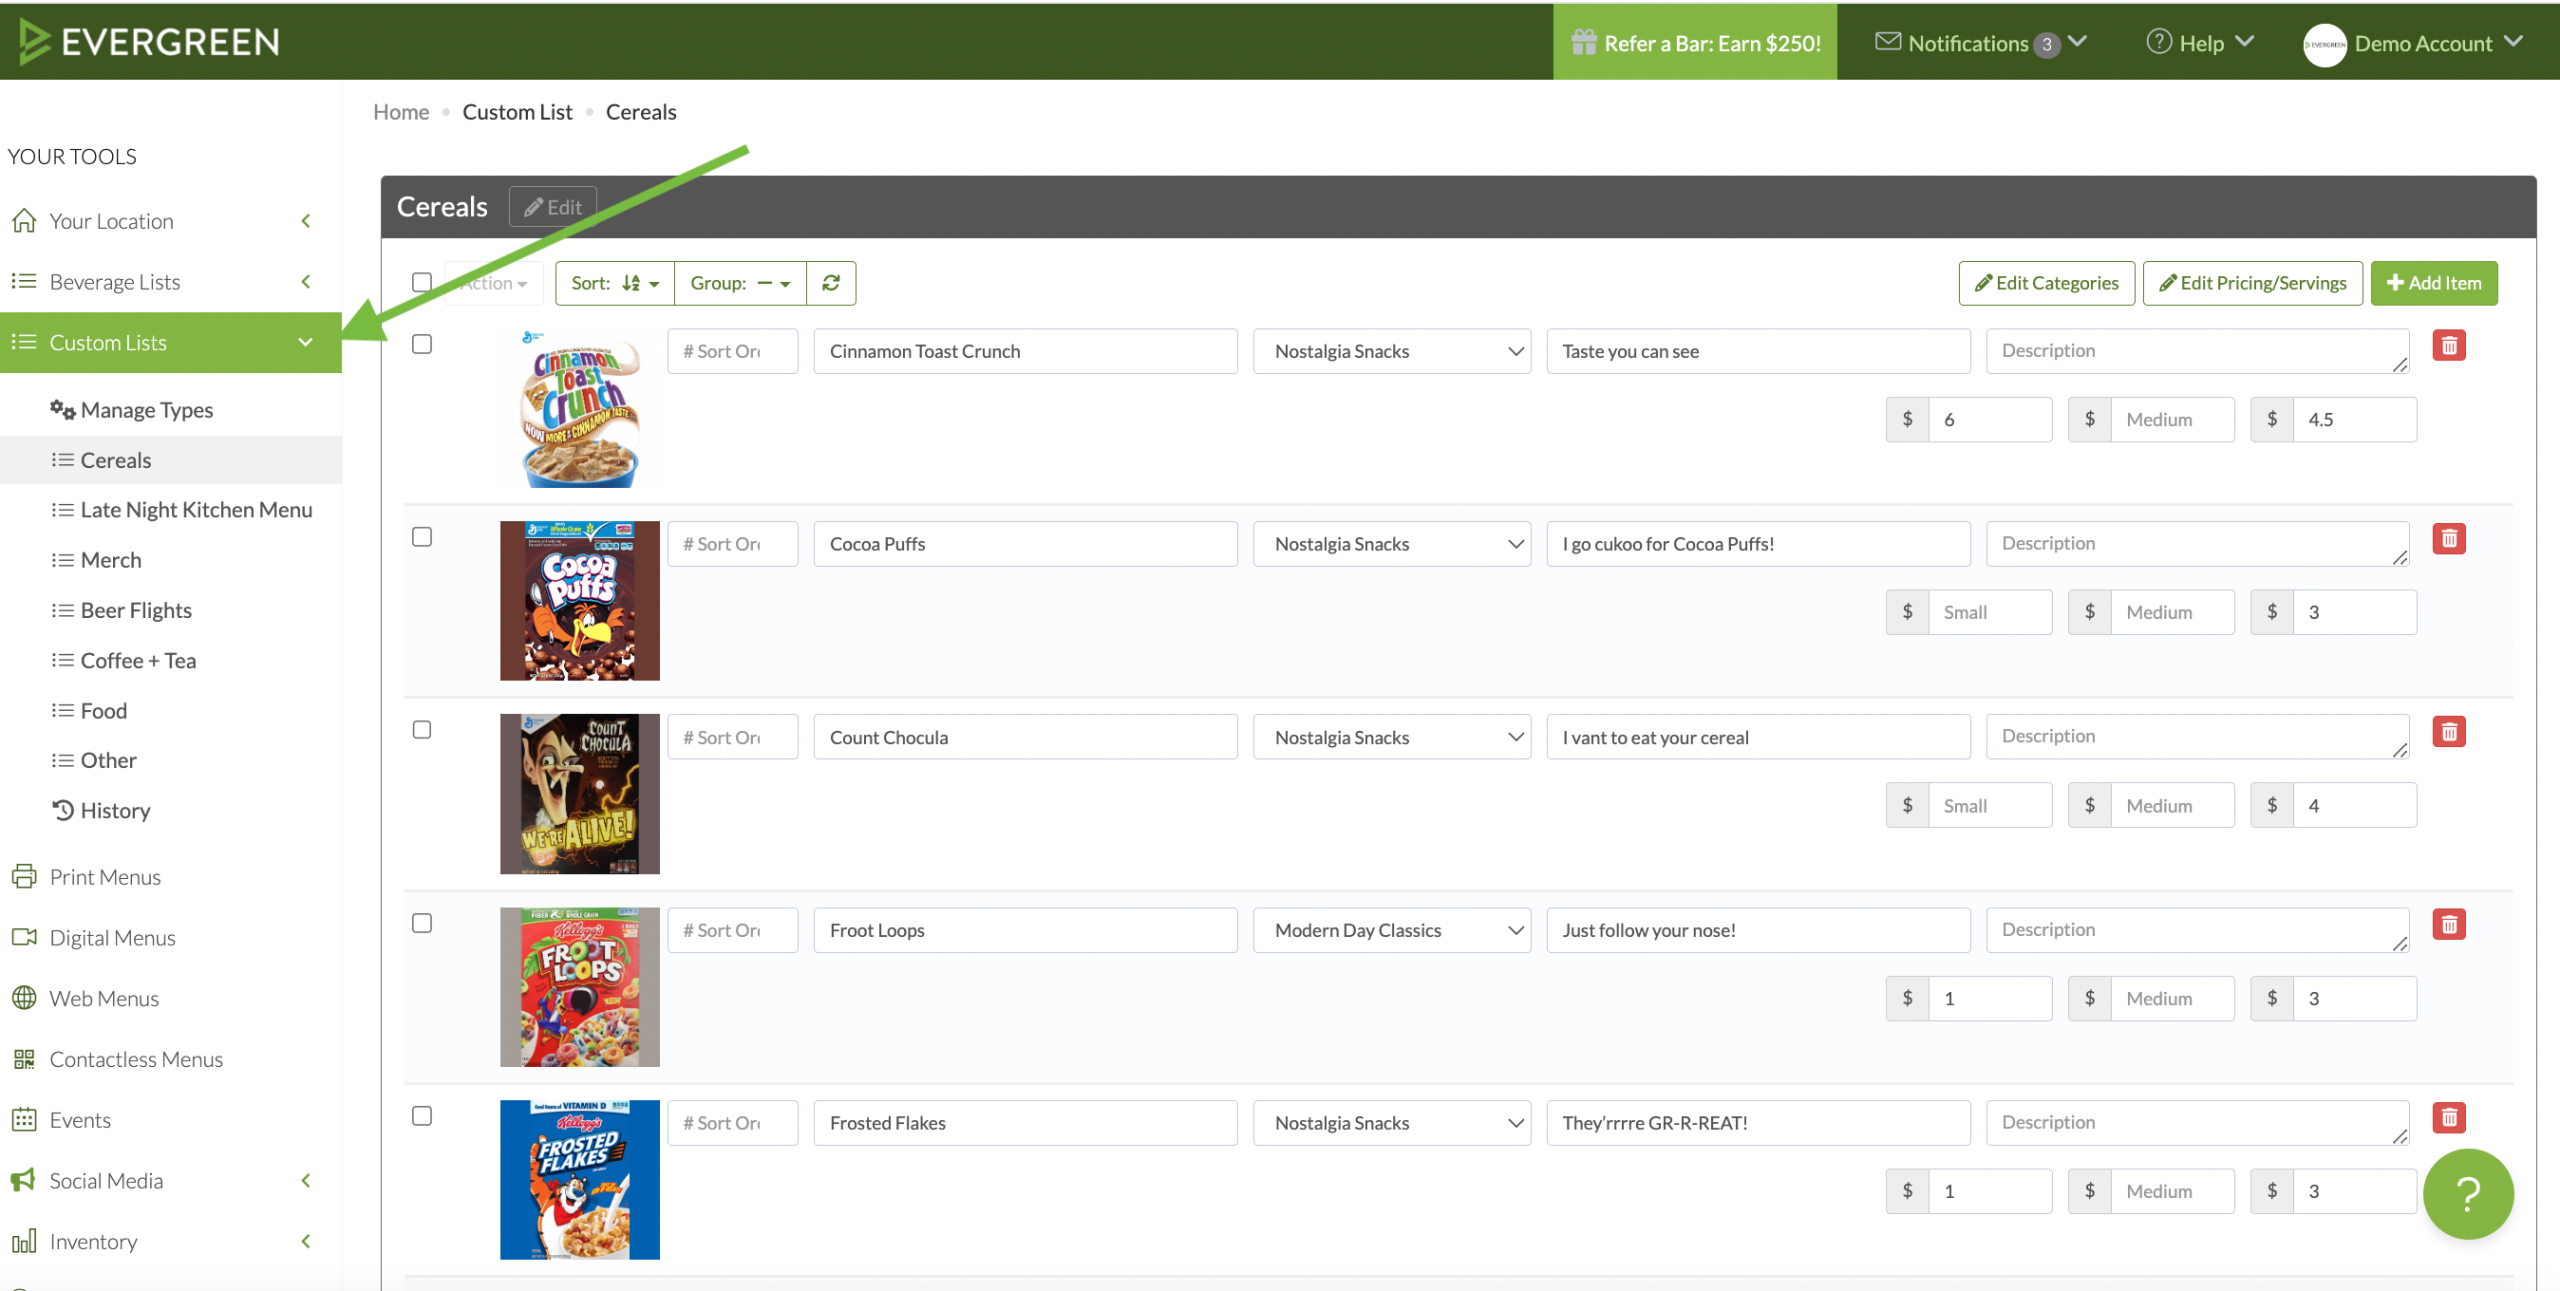Click the trash icon for Froot Loops
2560x1291 pixels.
2449,925
